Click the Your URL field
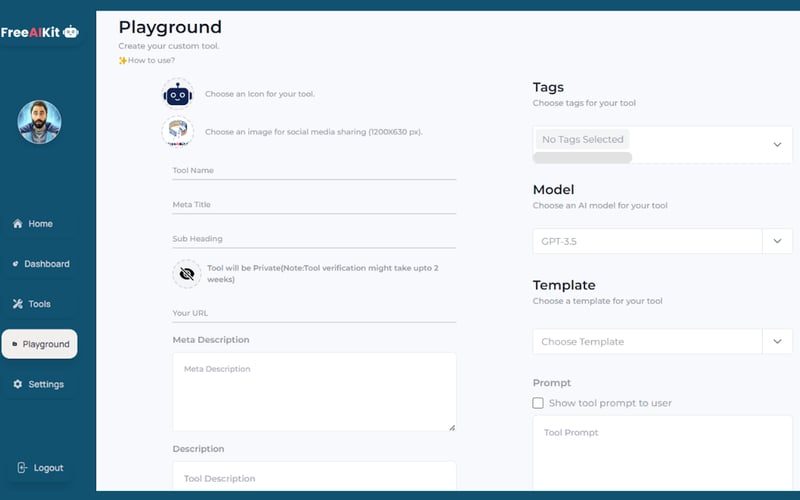 pos(314,313)
